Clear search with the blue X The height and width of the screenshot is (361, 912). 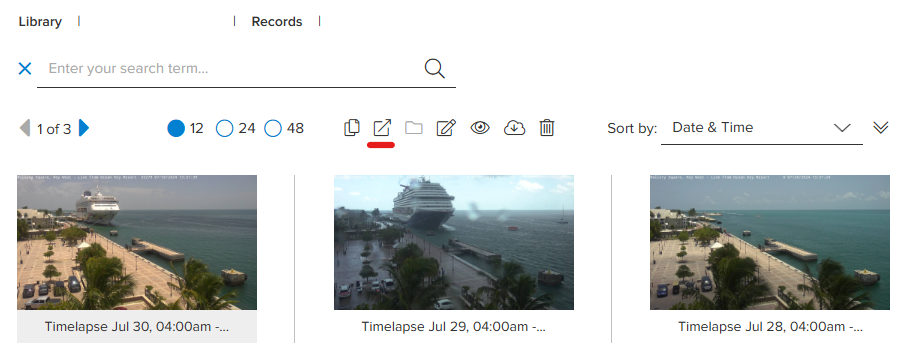coord(24,69)
